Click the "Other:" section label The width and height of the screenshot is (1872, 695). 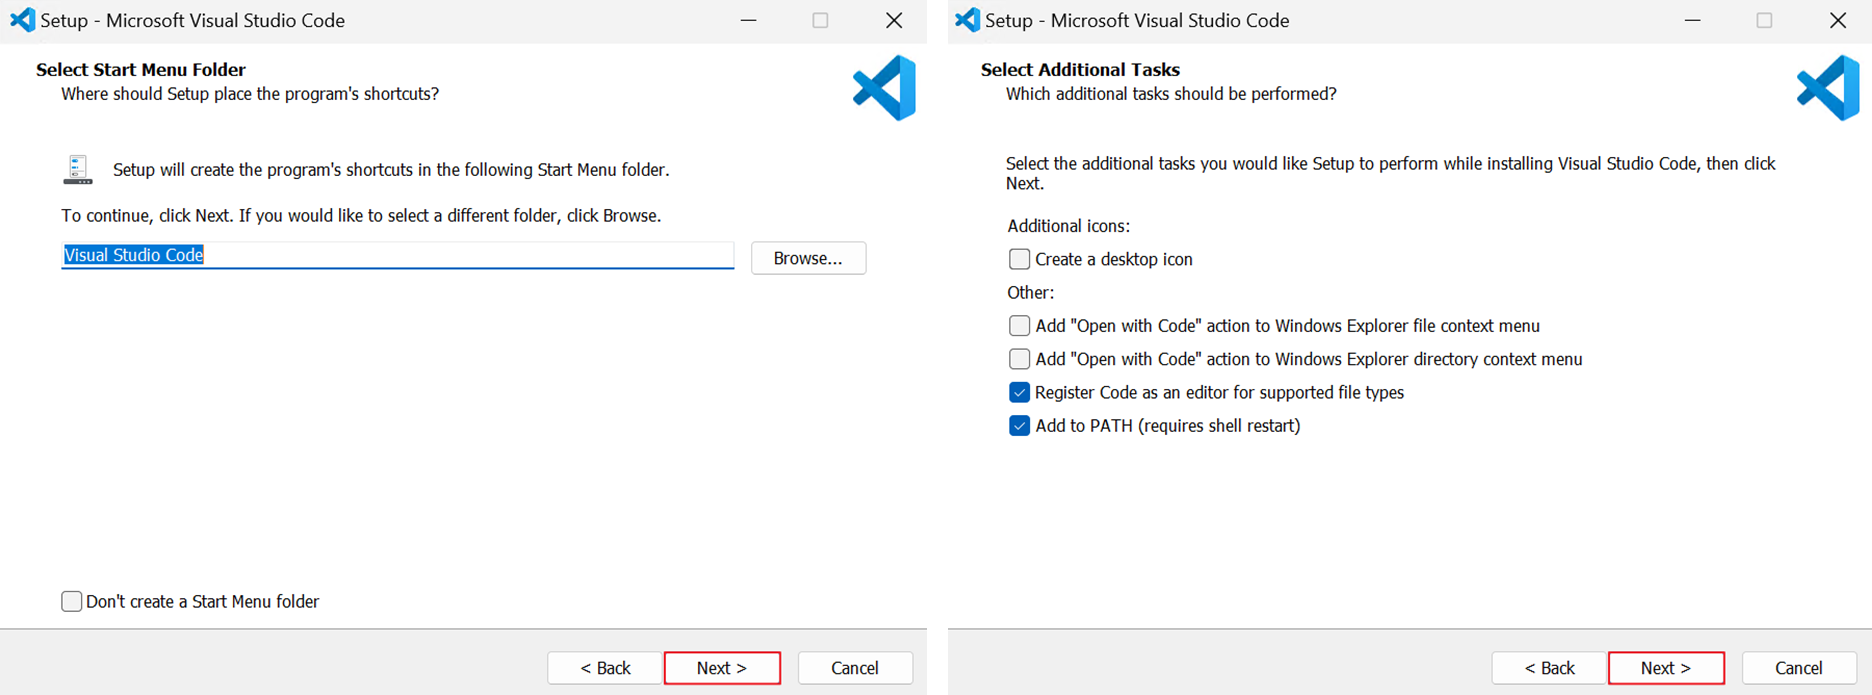[x=1030, y=293]
